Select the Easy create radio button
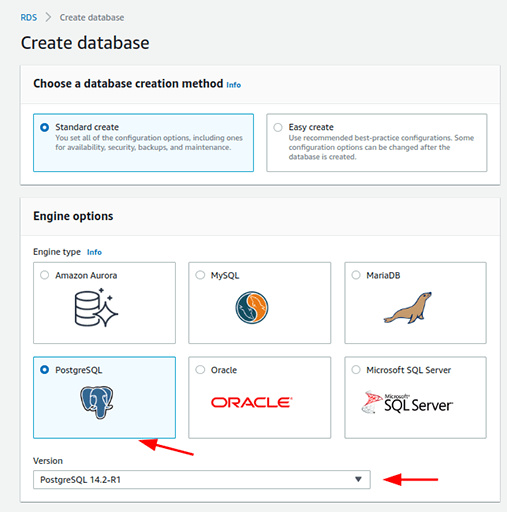 [278, 127]
